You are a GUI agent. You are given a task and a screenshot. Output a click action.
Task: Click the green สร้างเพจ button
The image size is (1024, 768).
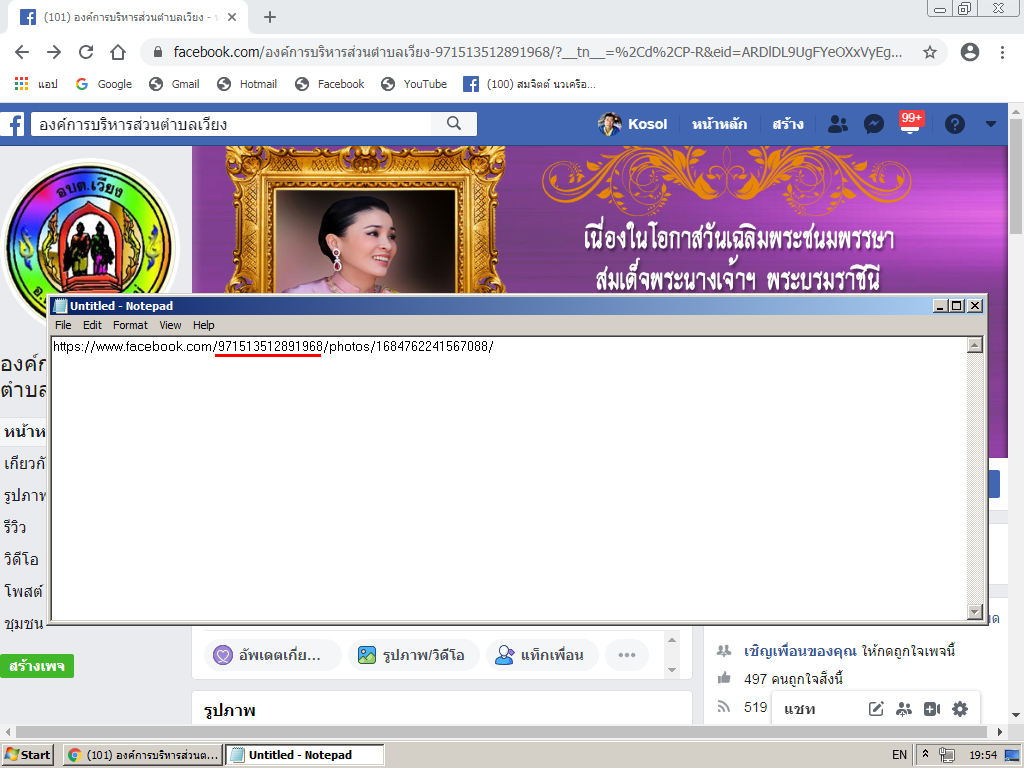pyautogui.click(x=37, y=666)
